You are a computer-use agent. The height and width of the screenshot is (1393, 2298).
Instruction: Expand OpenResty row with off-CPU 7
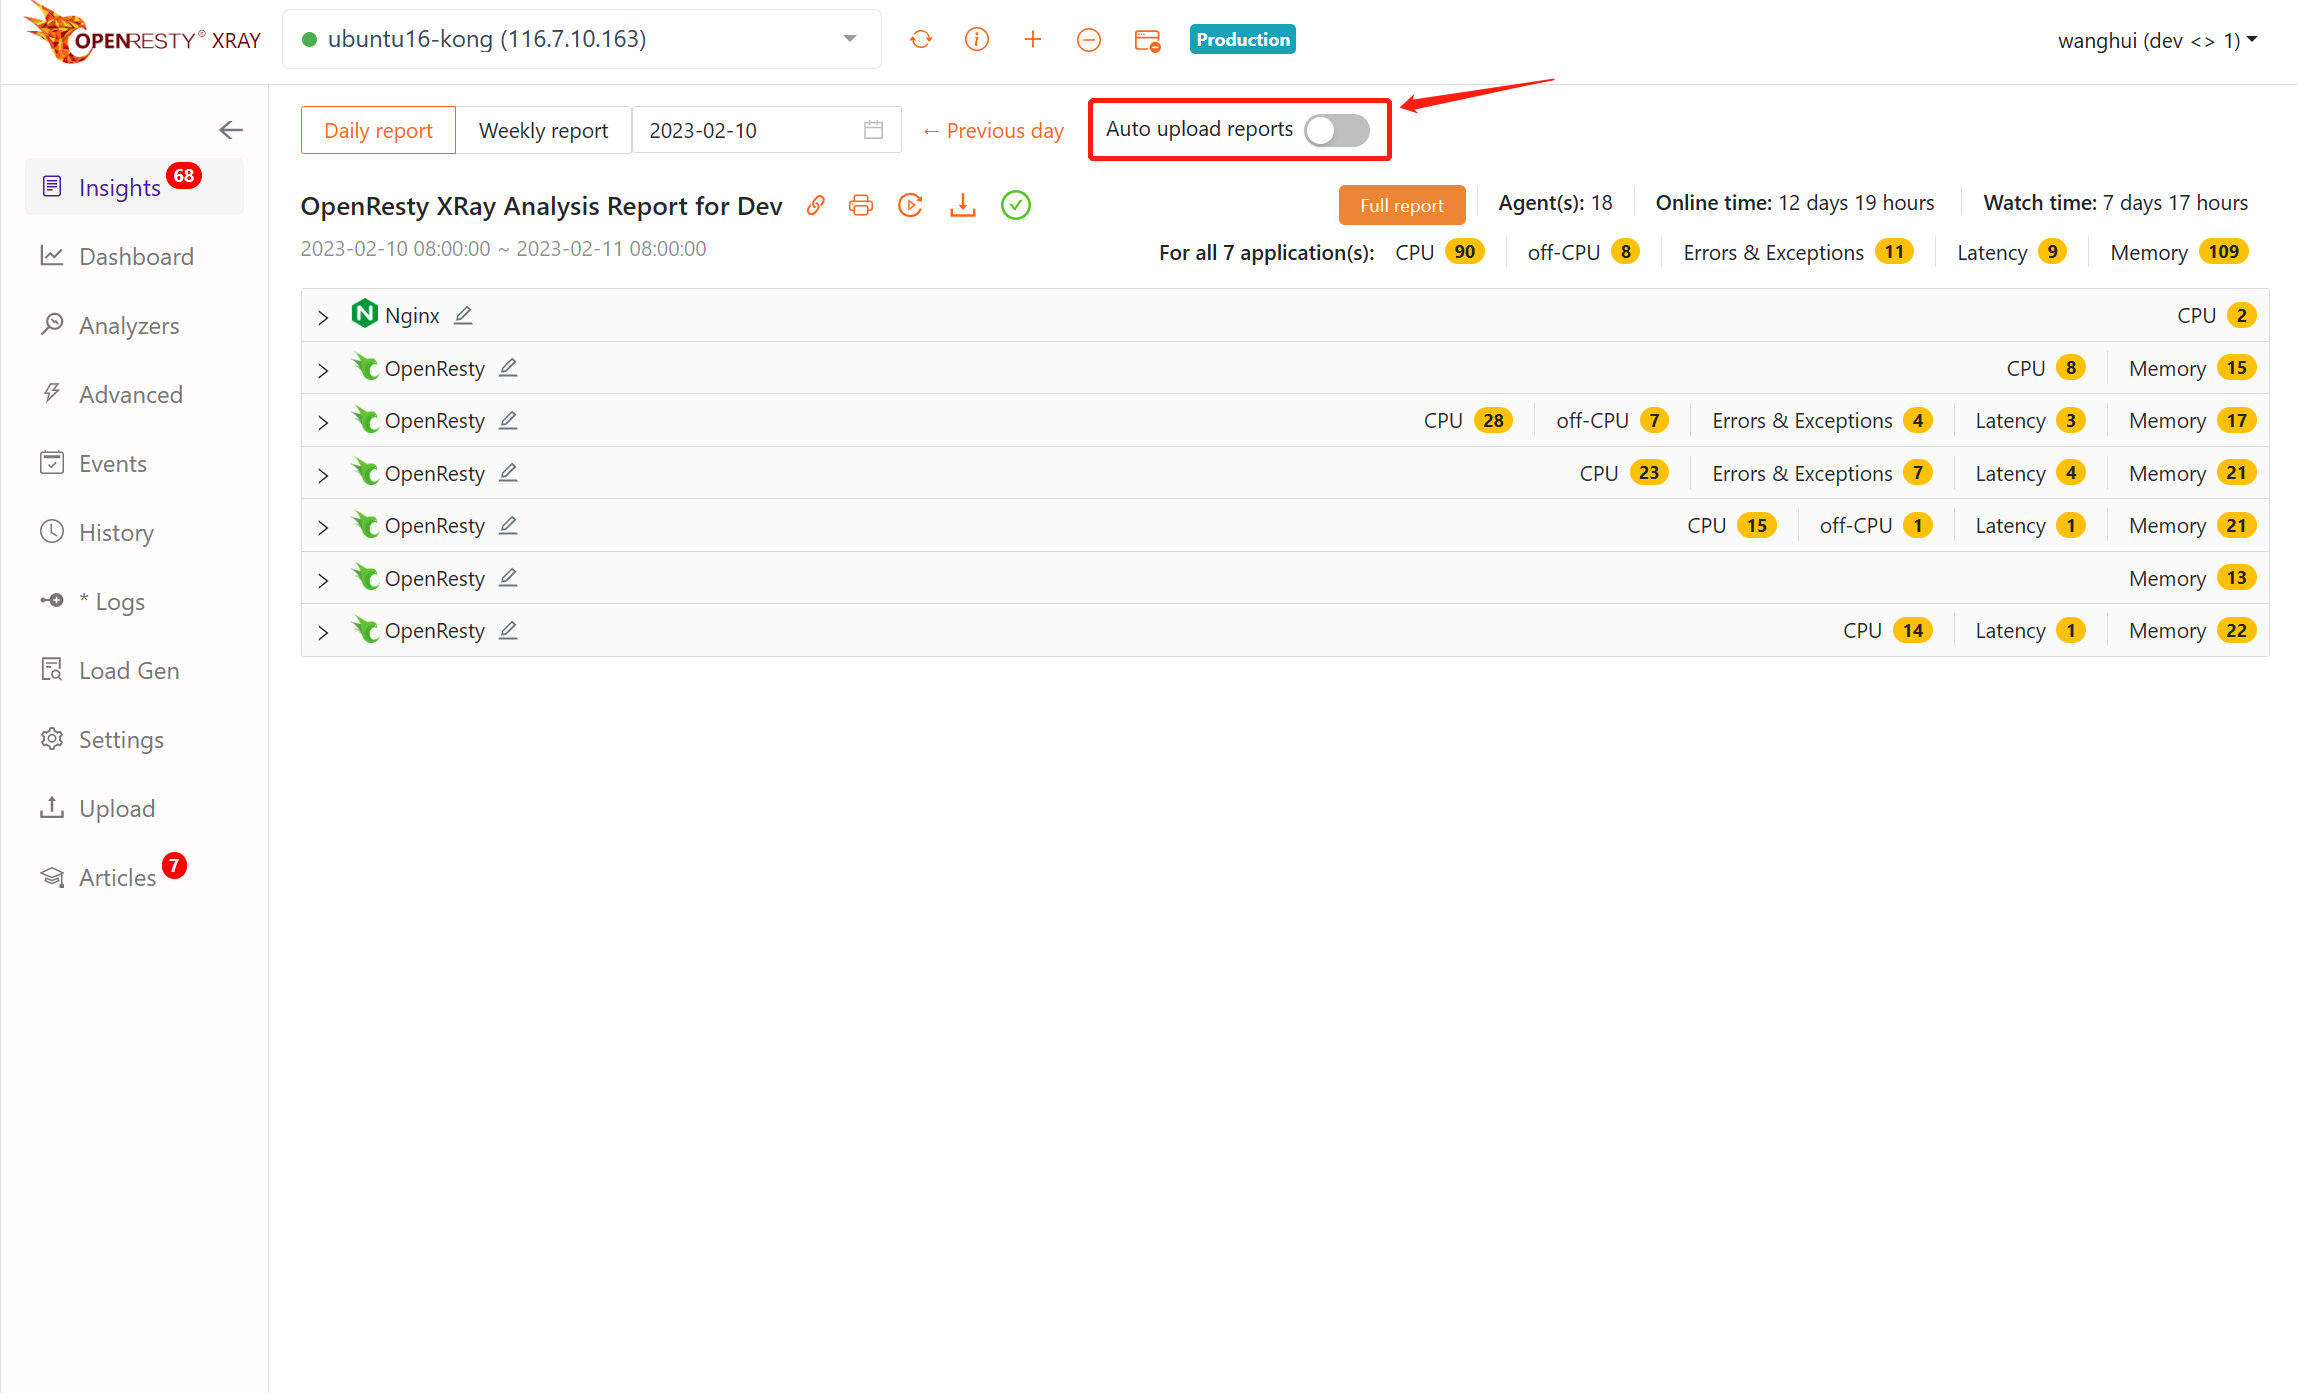[x=323, y=422]
